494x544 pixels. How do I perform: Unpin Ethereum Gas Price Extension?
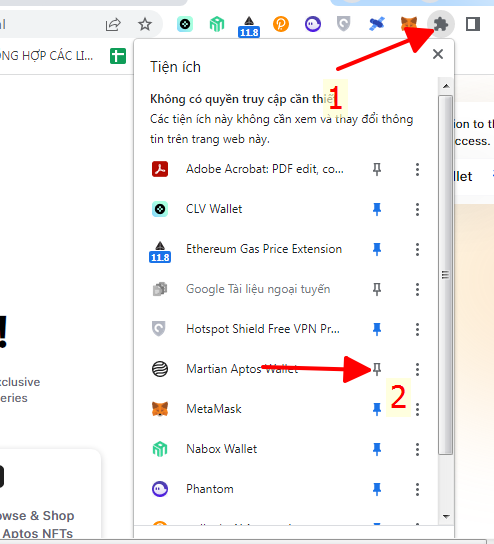(377, 249)
